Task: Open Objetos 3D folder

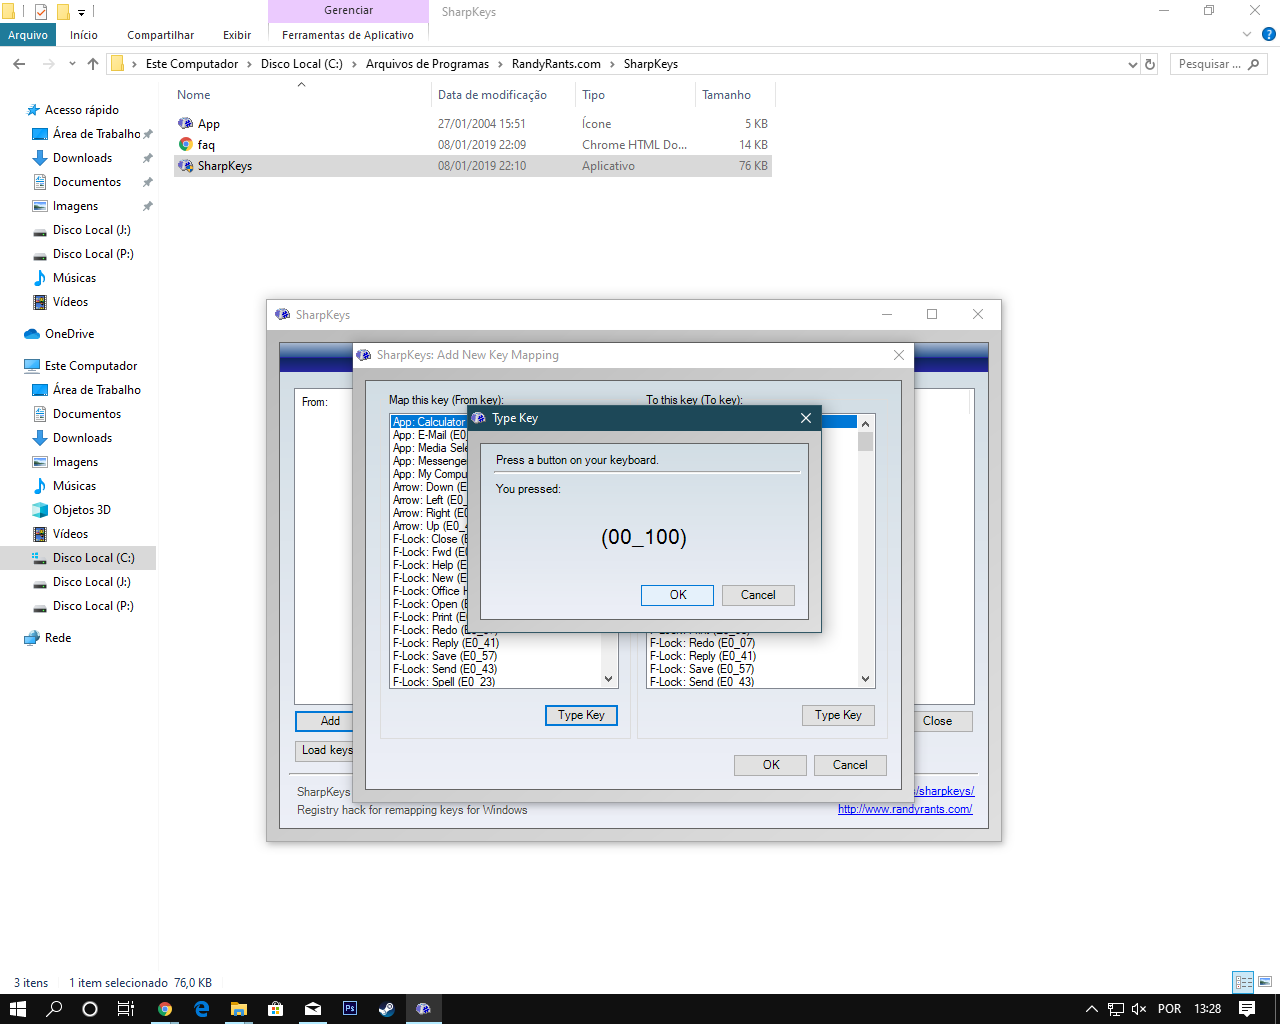Action: pos(81,510)
